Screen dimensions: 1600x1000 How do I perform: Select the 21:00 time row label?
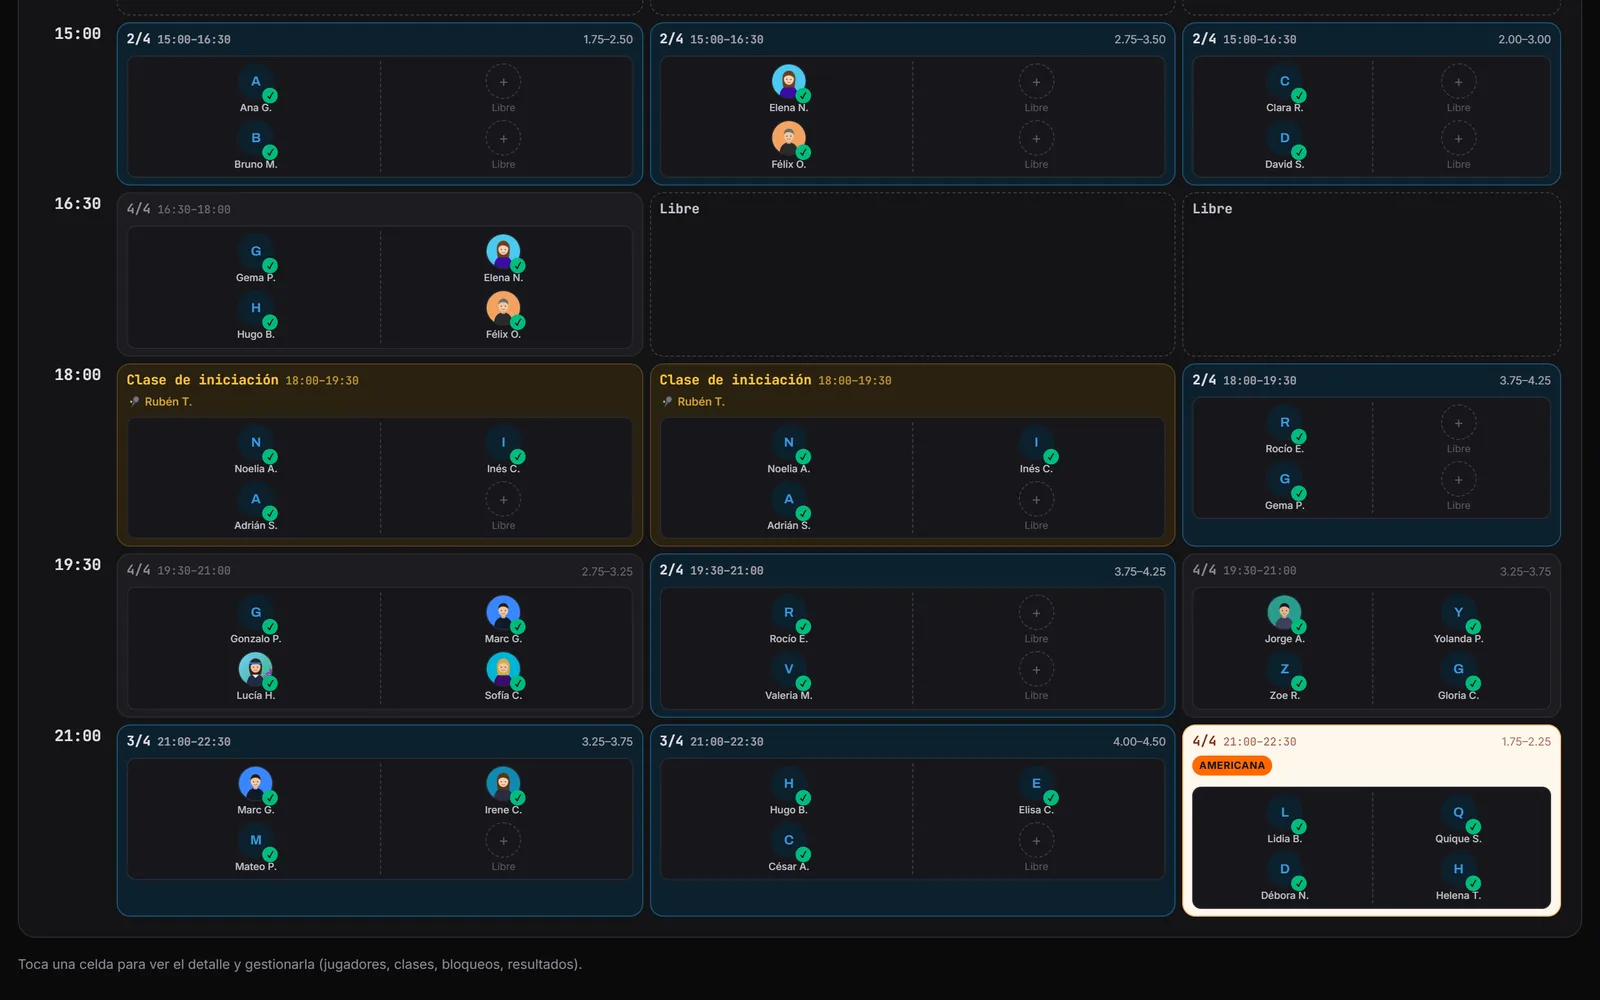click(x=78, y=736)
